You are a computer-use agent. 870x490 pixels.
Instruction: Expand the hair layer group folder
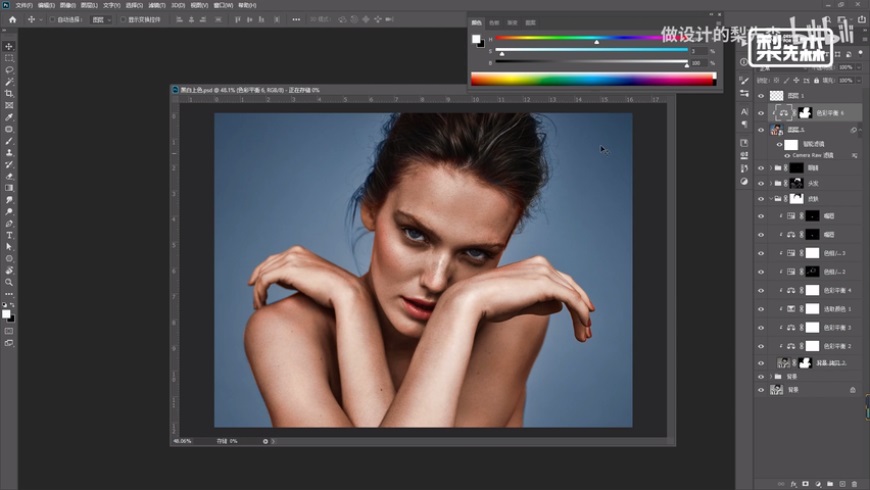tap(770, 183)
